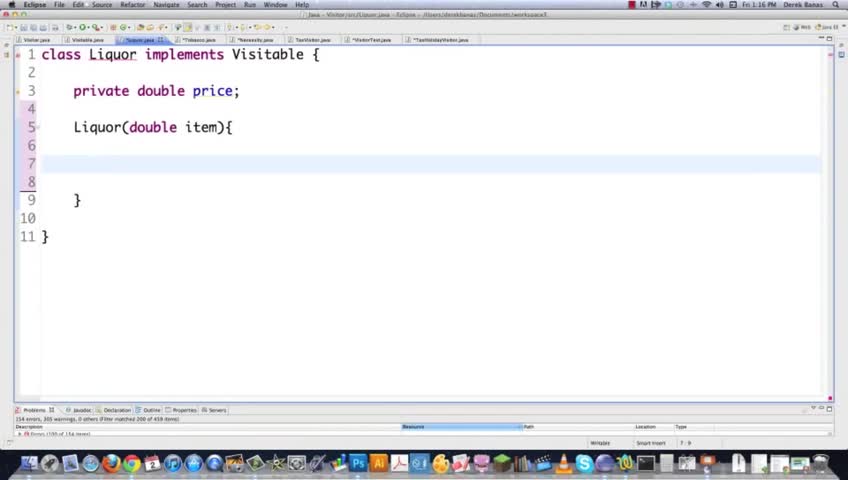Image resolution: width=848 pixels, height=480 pixels.
Task: Switch to the Properties view tab
Action: click(x=181, y=410)
